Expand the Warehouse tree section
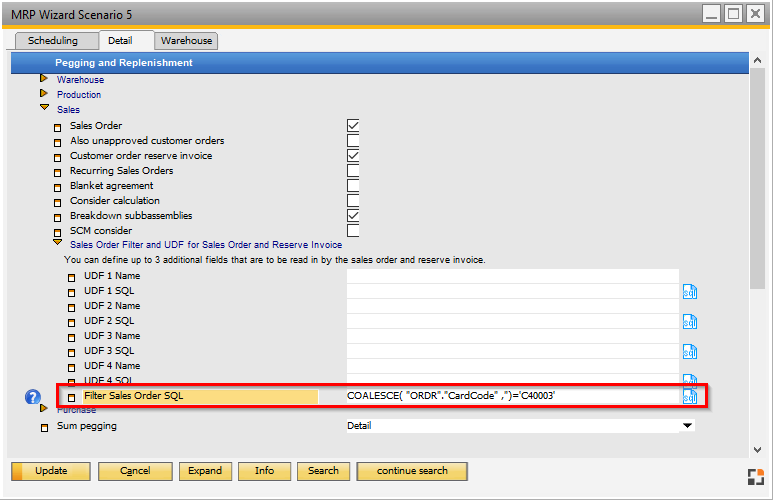The height and width of the screenshot is (500, 773). pos(44,79)
